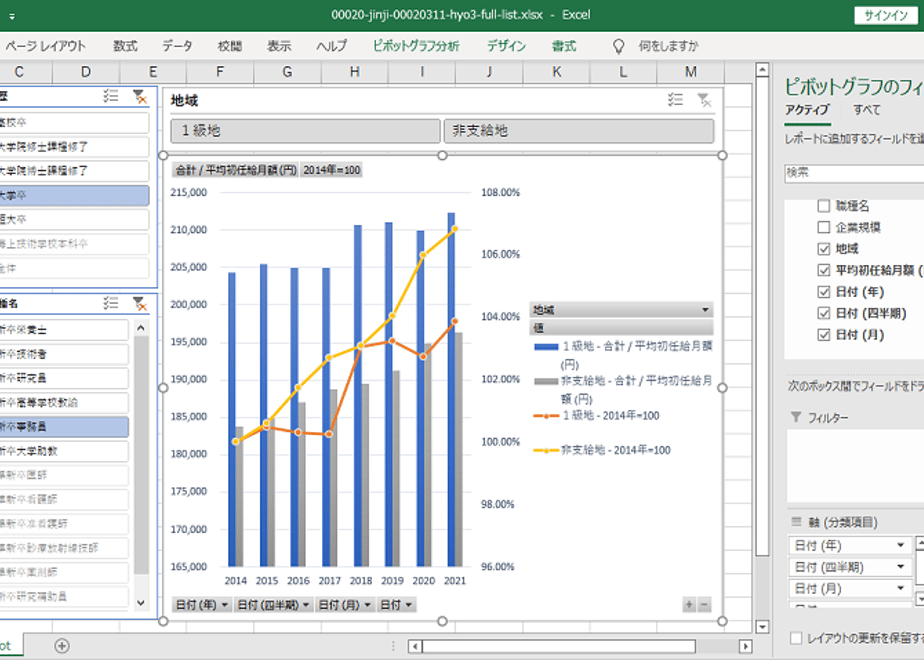Collapse entire chart field with minus button
The image size is (924, 660).
(704, 604)
